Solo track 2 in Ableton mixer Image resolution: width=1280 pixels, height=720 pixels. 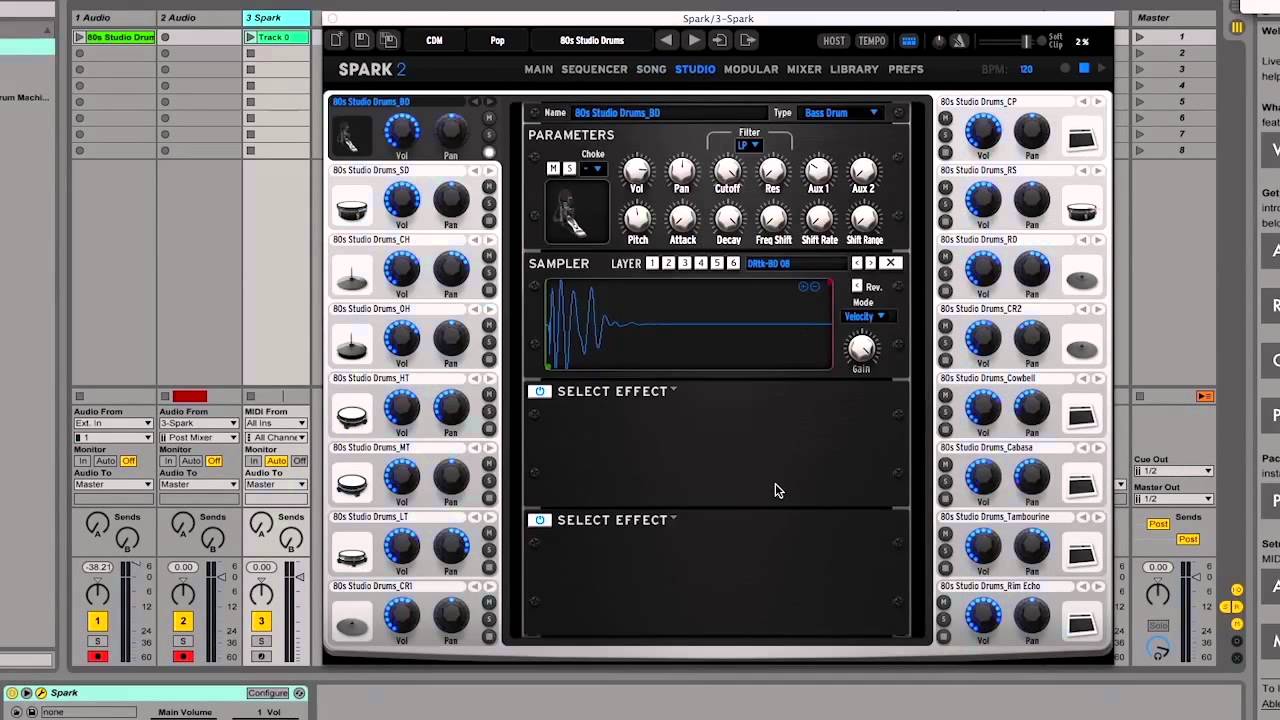pos(182,641)
